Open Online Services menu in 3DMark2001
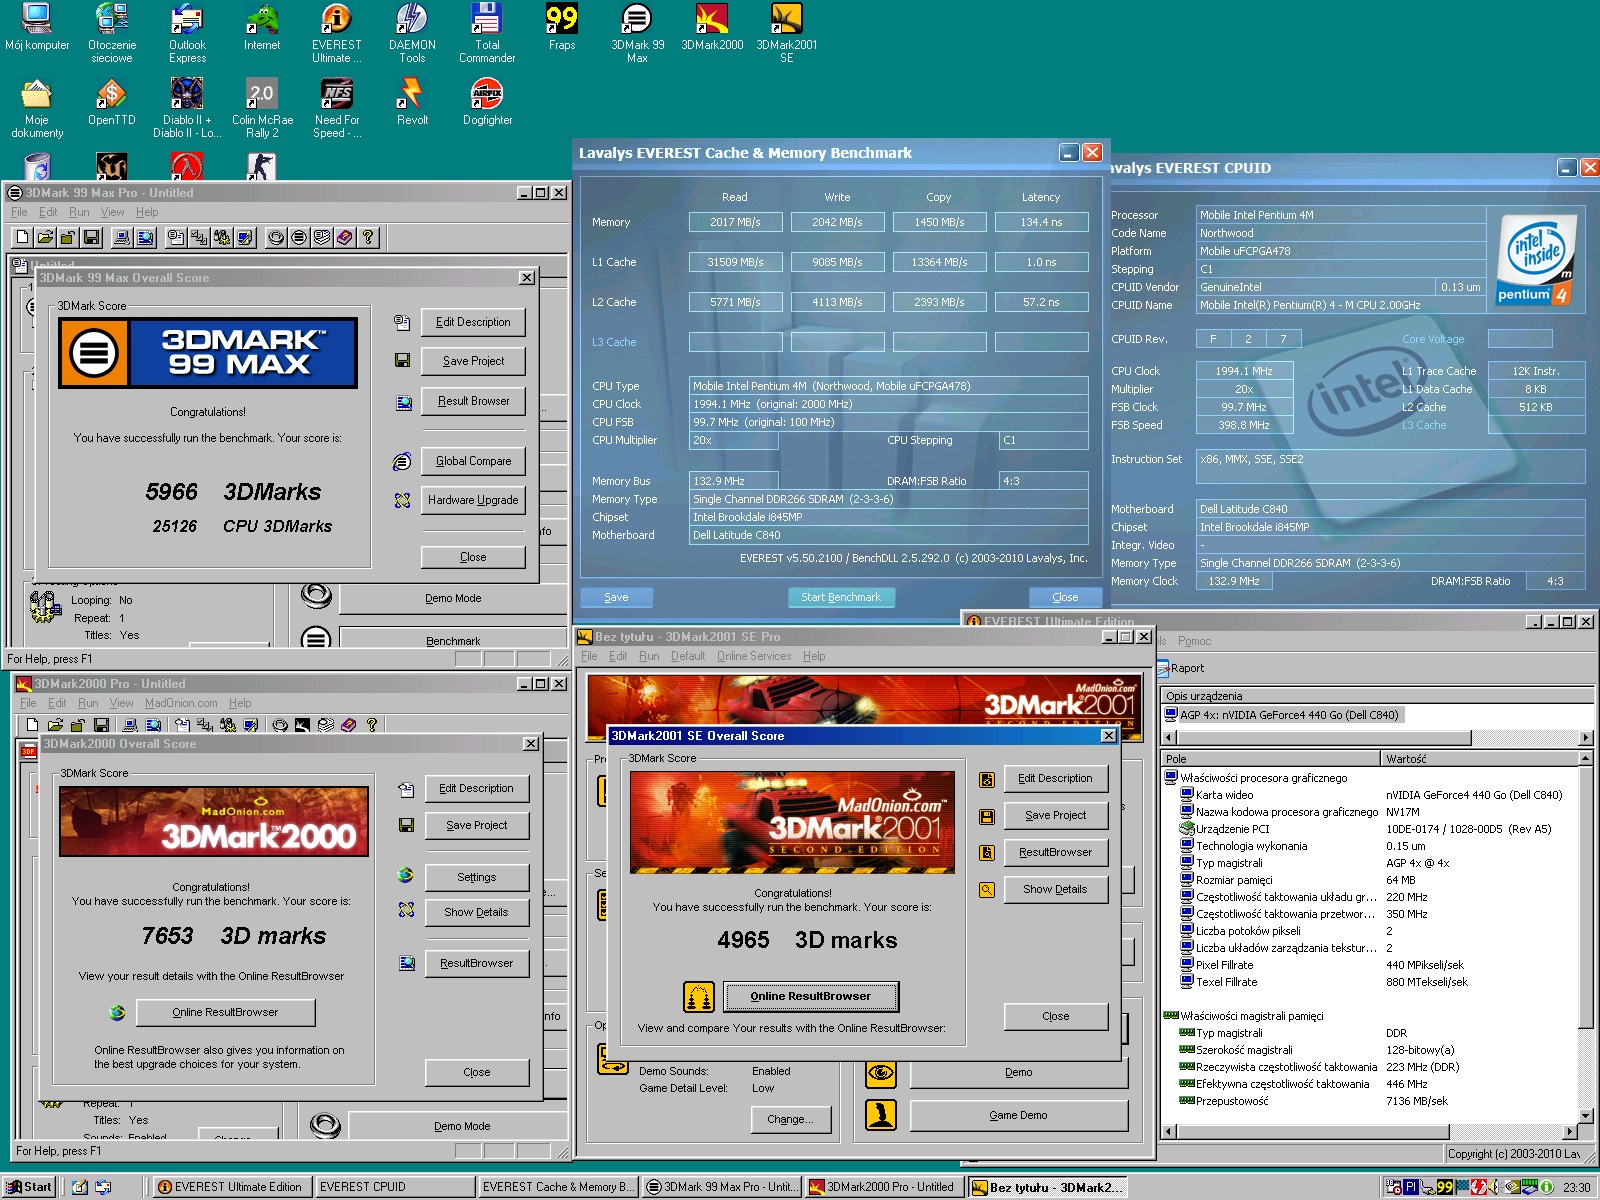This screenshot has width=1600, height=1200. tap(753, 656)
